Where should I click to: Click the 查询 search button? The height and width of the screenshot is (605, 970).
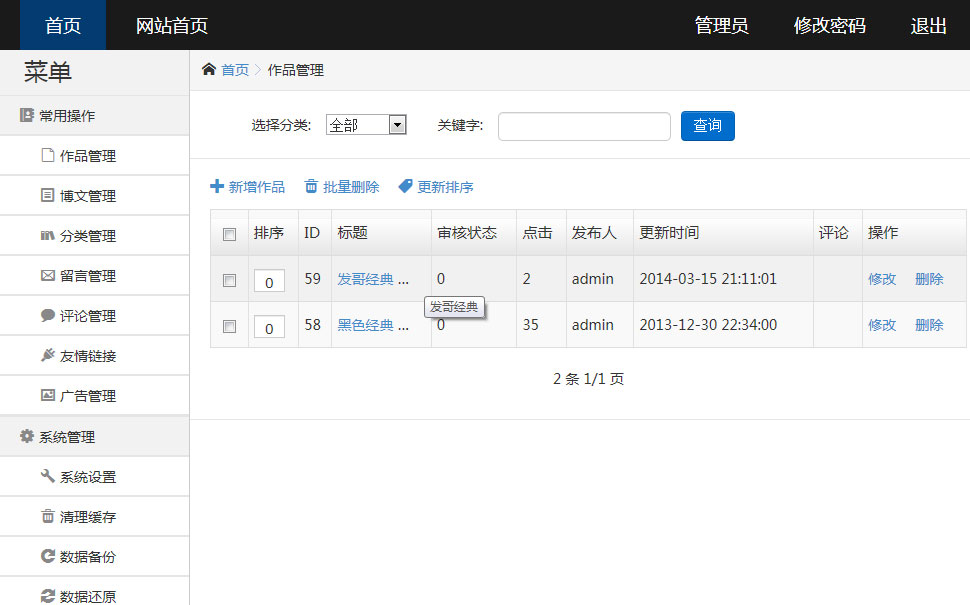[708, 126]
